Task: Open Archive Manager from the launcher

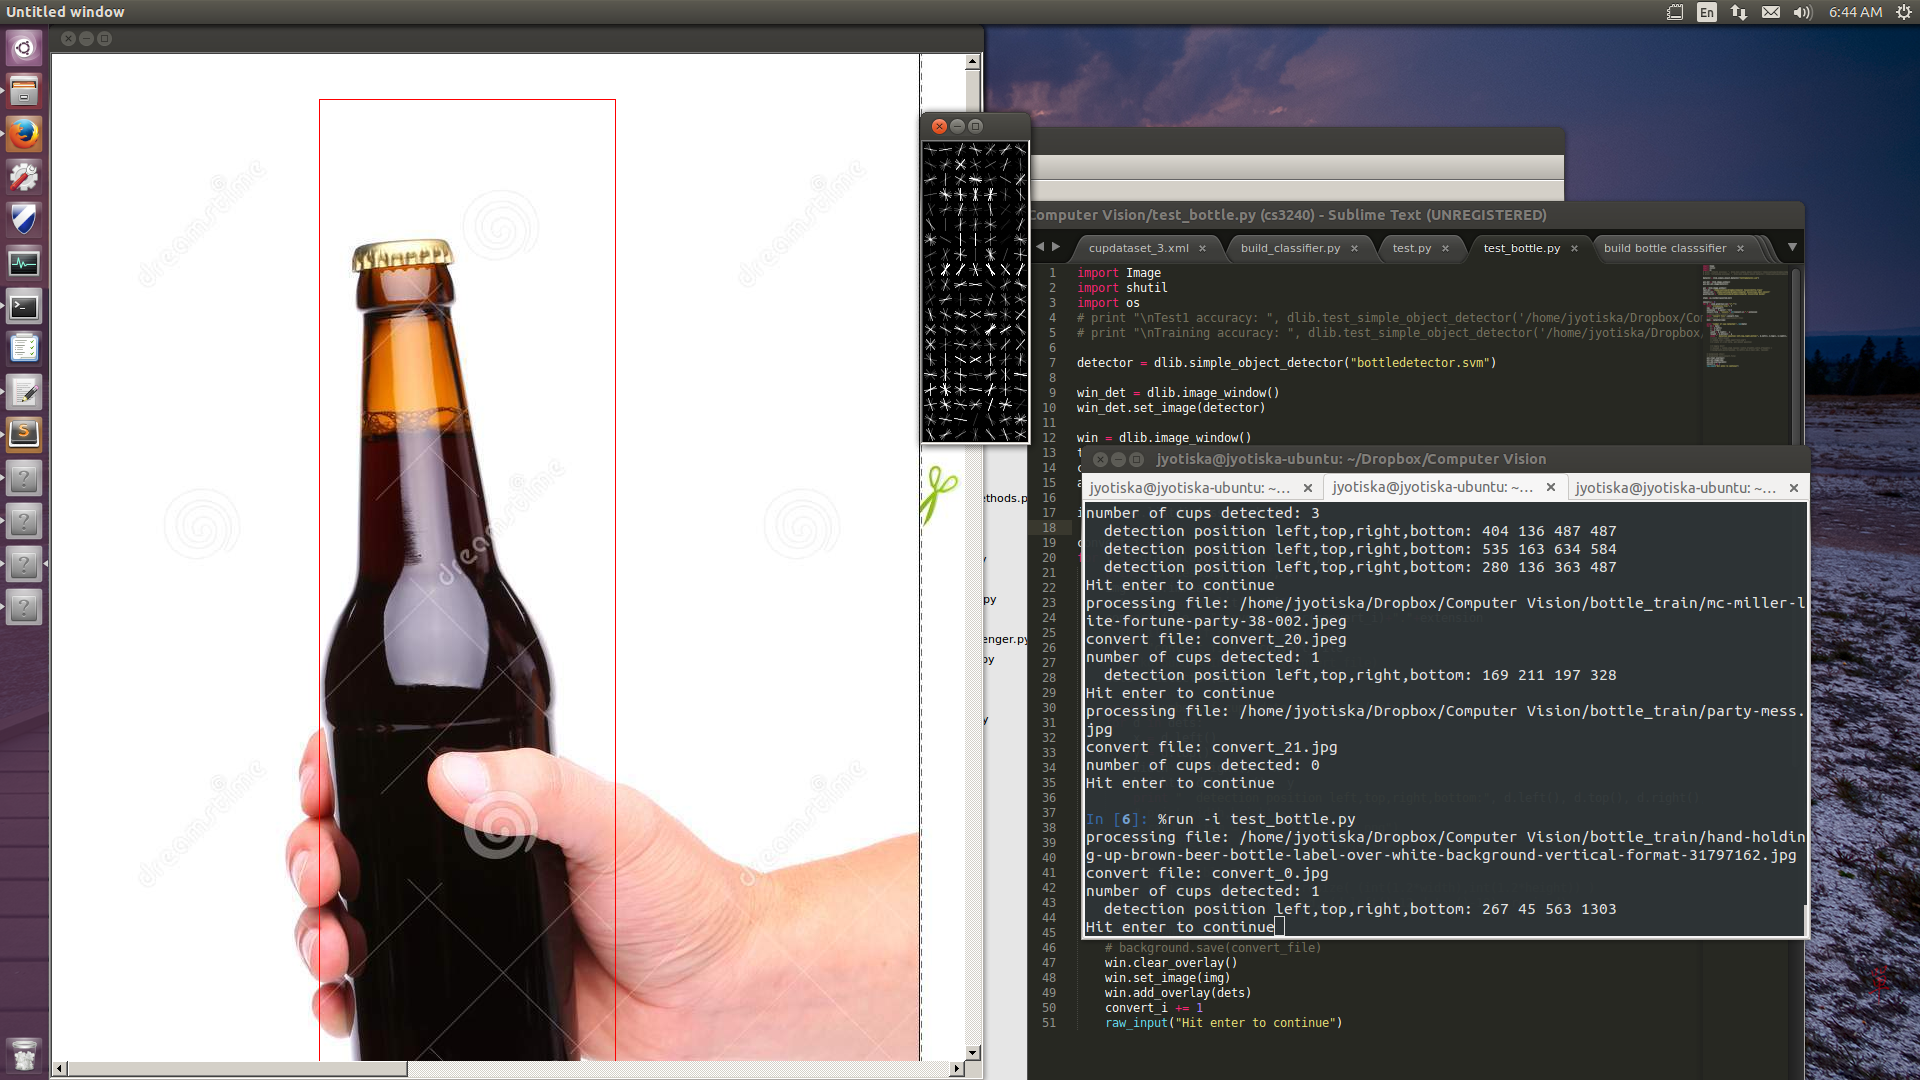Action: (x=24, y=91)
